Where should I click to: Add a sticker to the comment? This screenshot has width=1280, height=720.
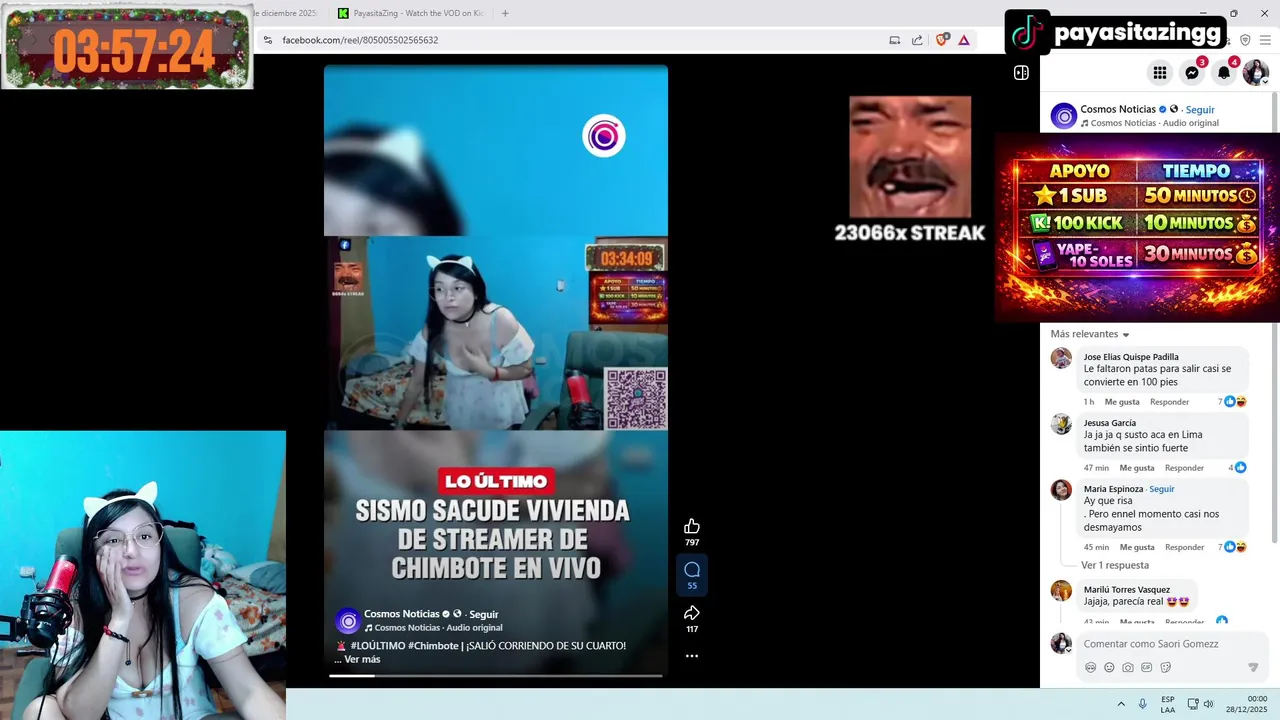1166,667
